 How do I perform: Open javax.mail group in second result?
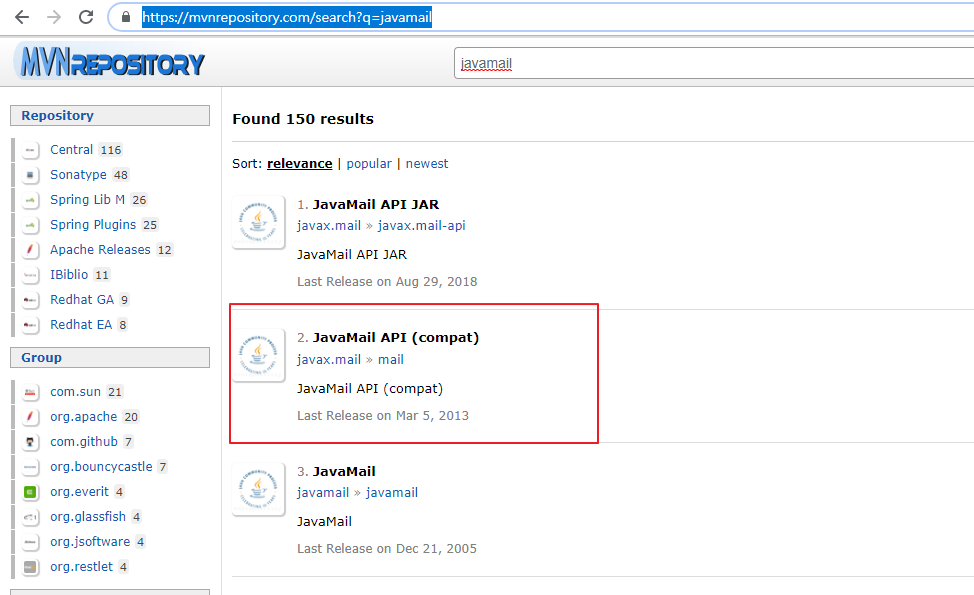pos(329,360)
